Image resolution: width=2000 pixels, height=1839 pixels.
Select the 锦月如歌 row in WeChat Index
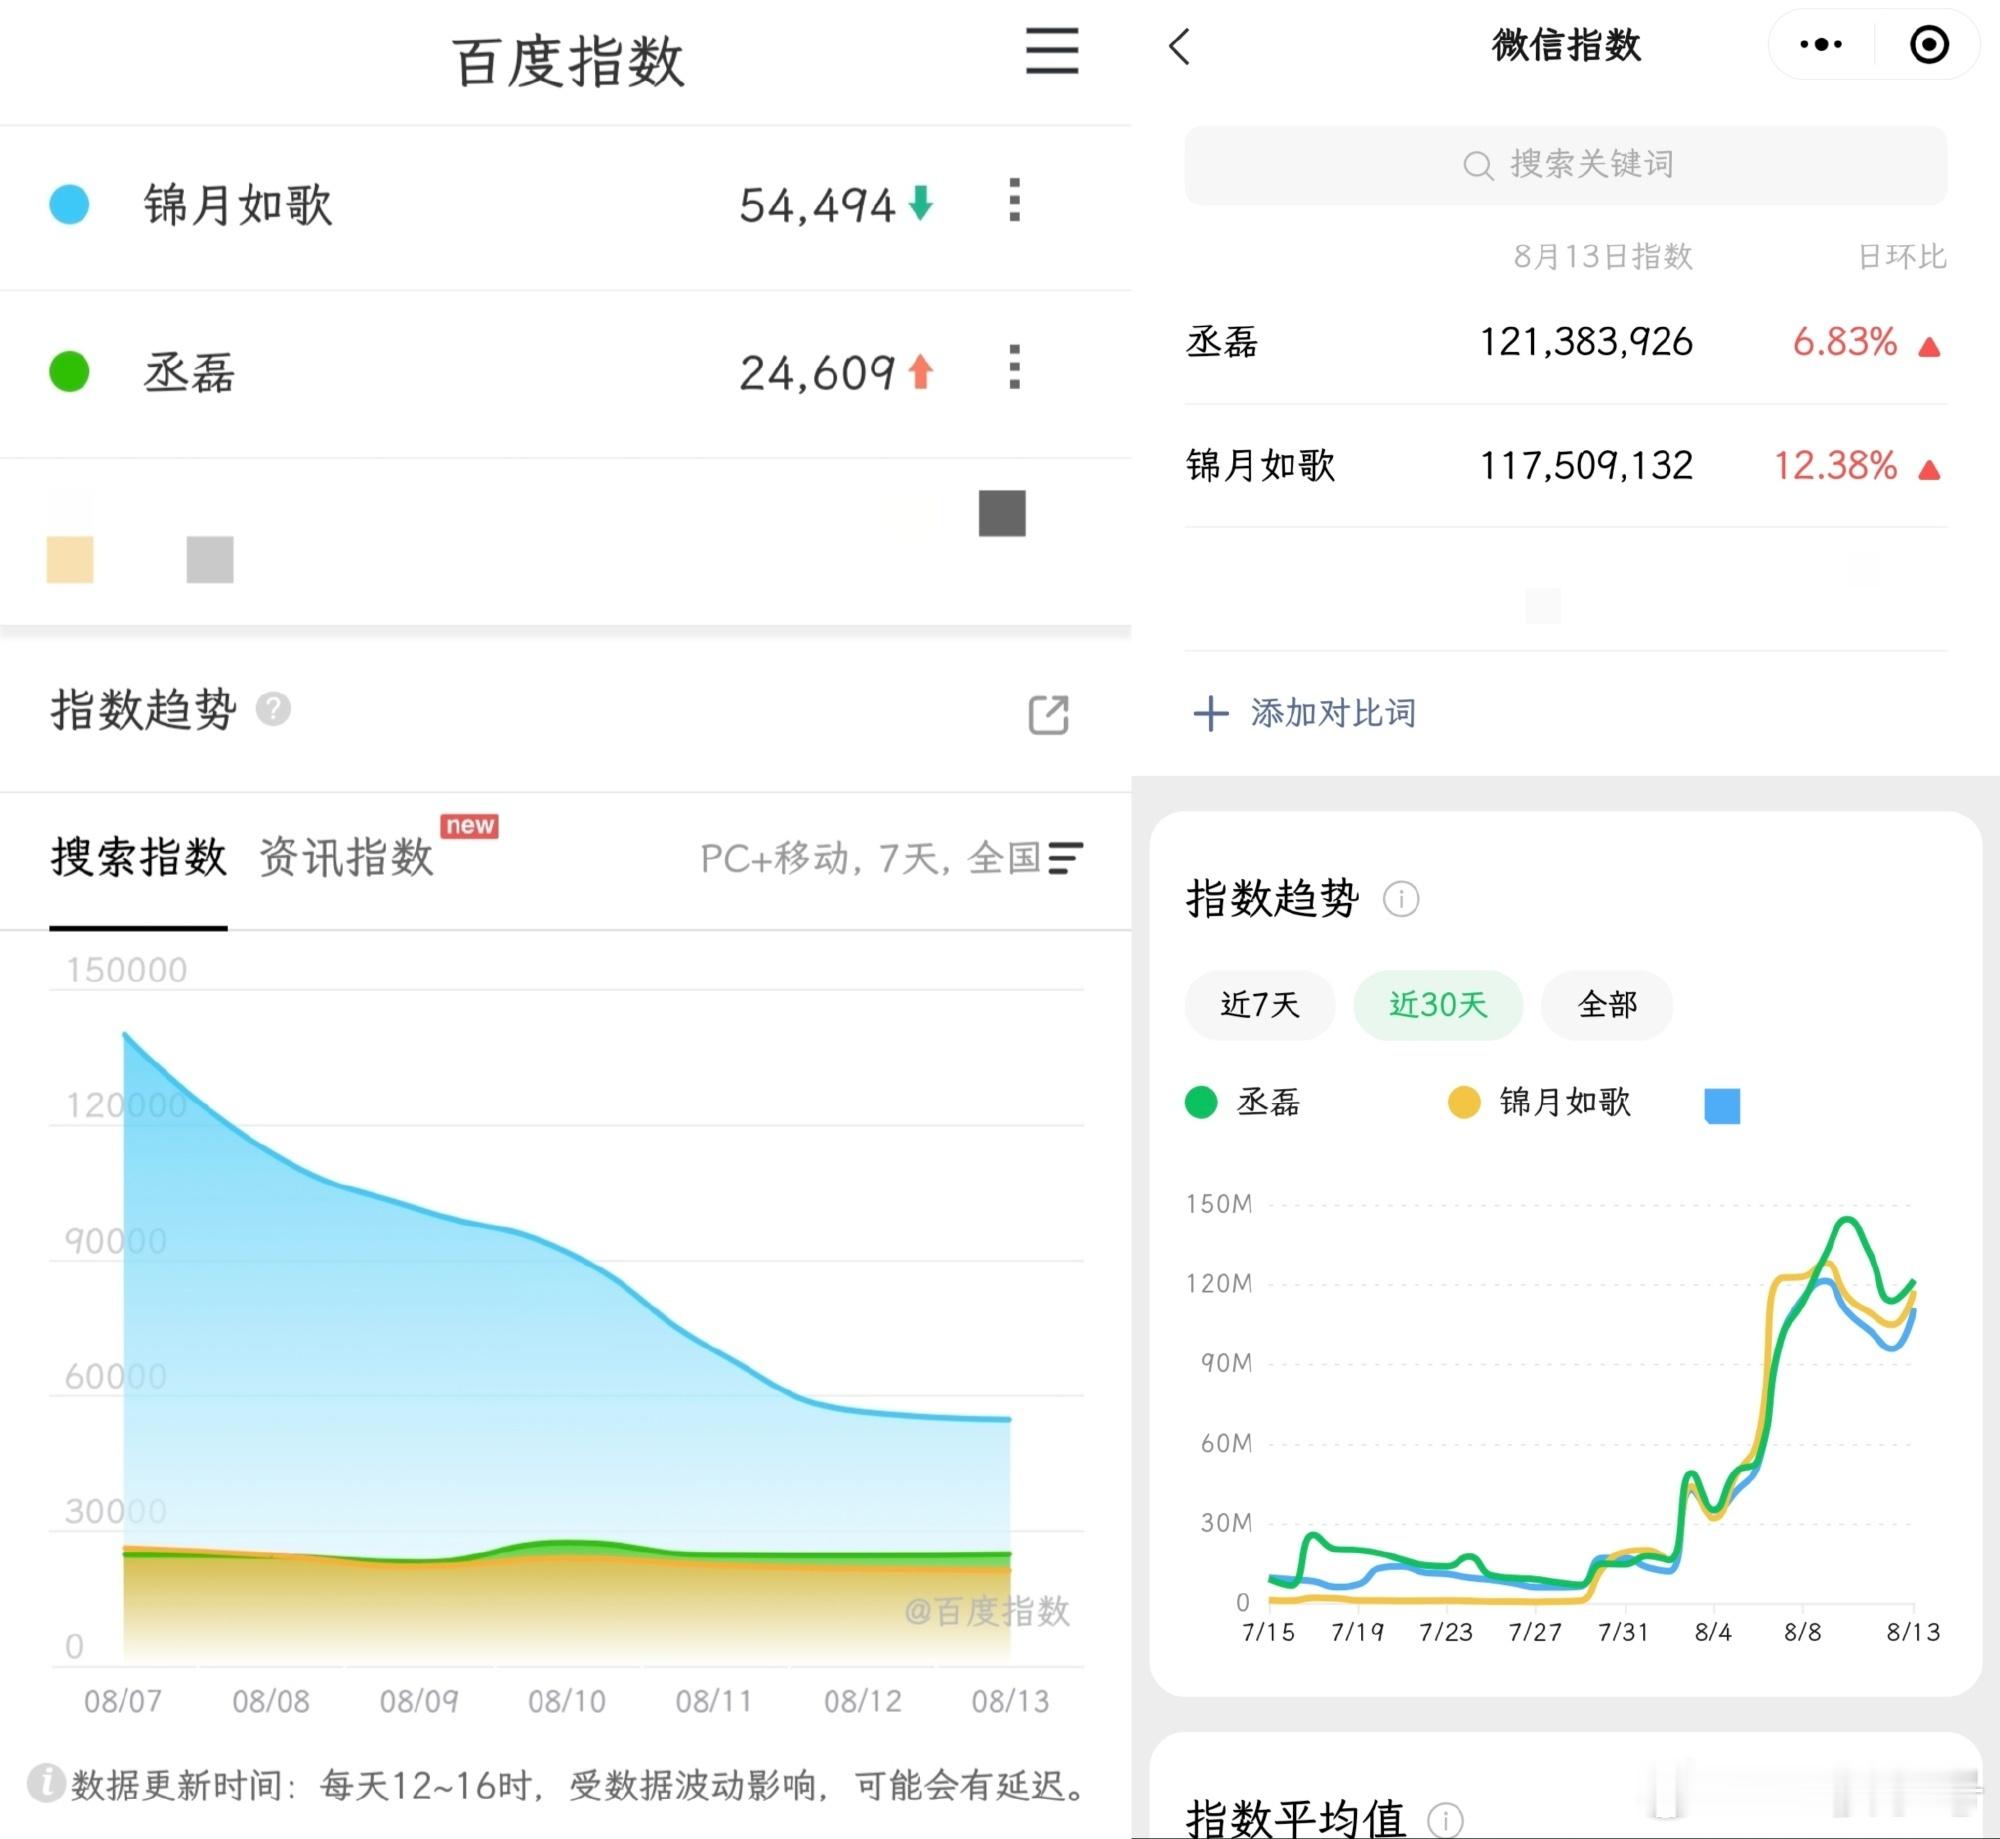pyautogui.click(x=1565, y=466)
